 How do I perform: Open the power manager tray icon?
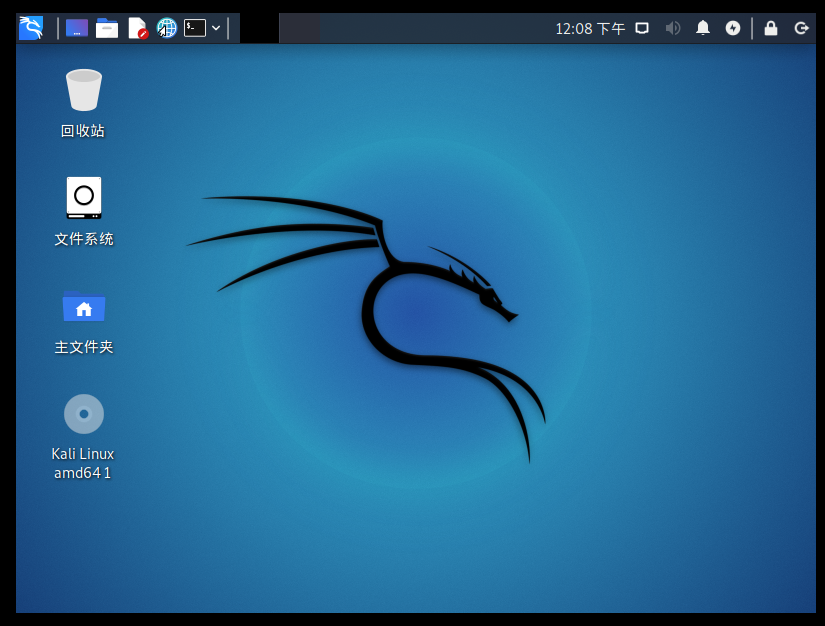733,28
